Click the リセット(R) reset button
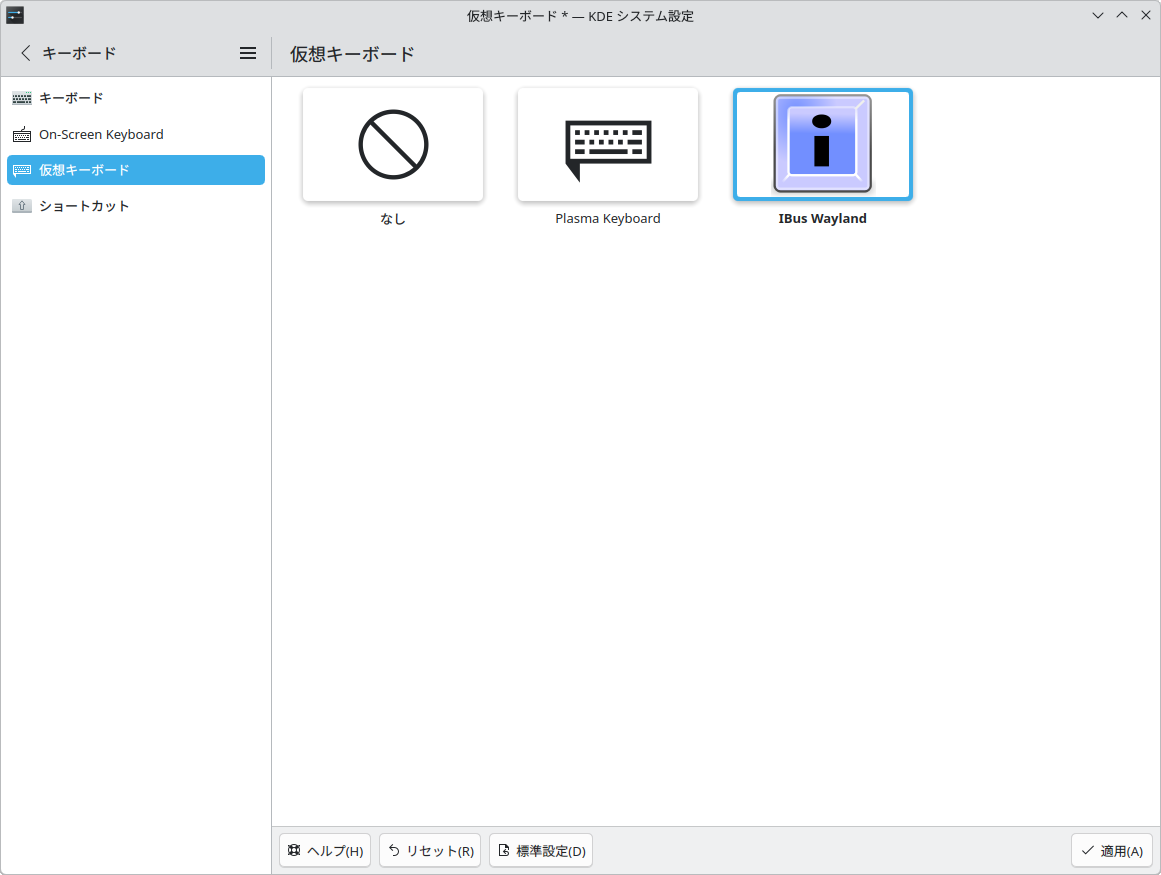Screen dimensions: 1161x875 (430, 851)
